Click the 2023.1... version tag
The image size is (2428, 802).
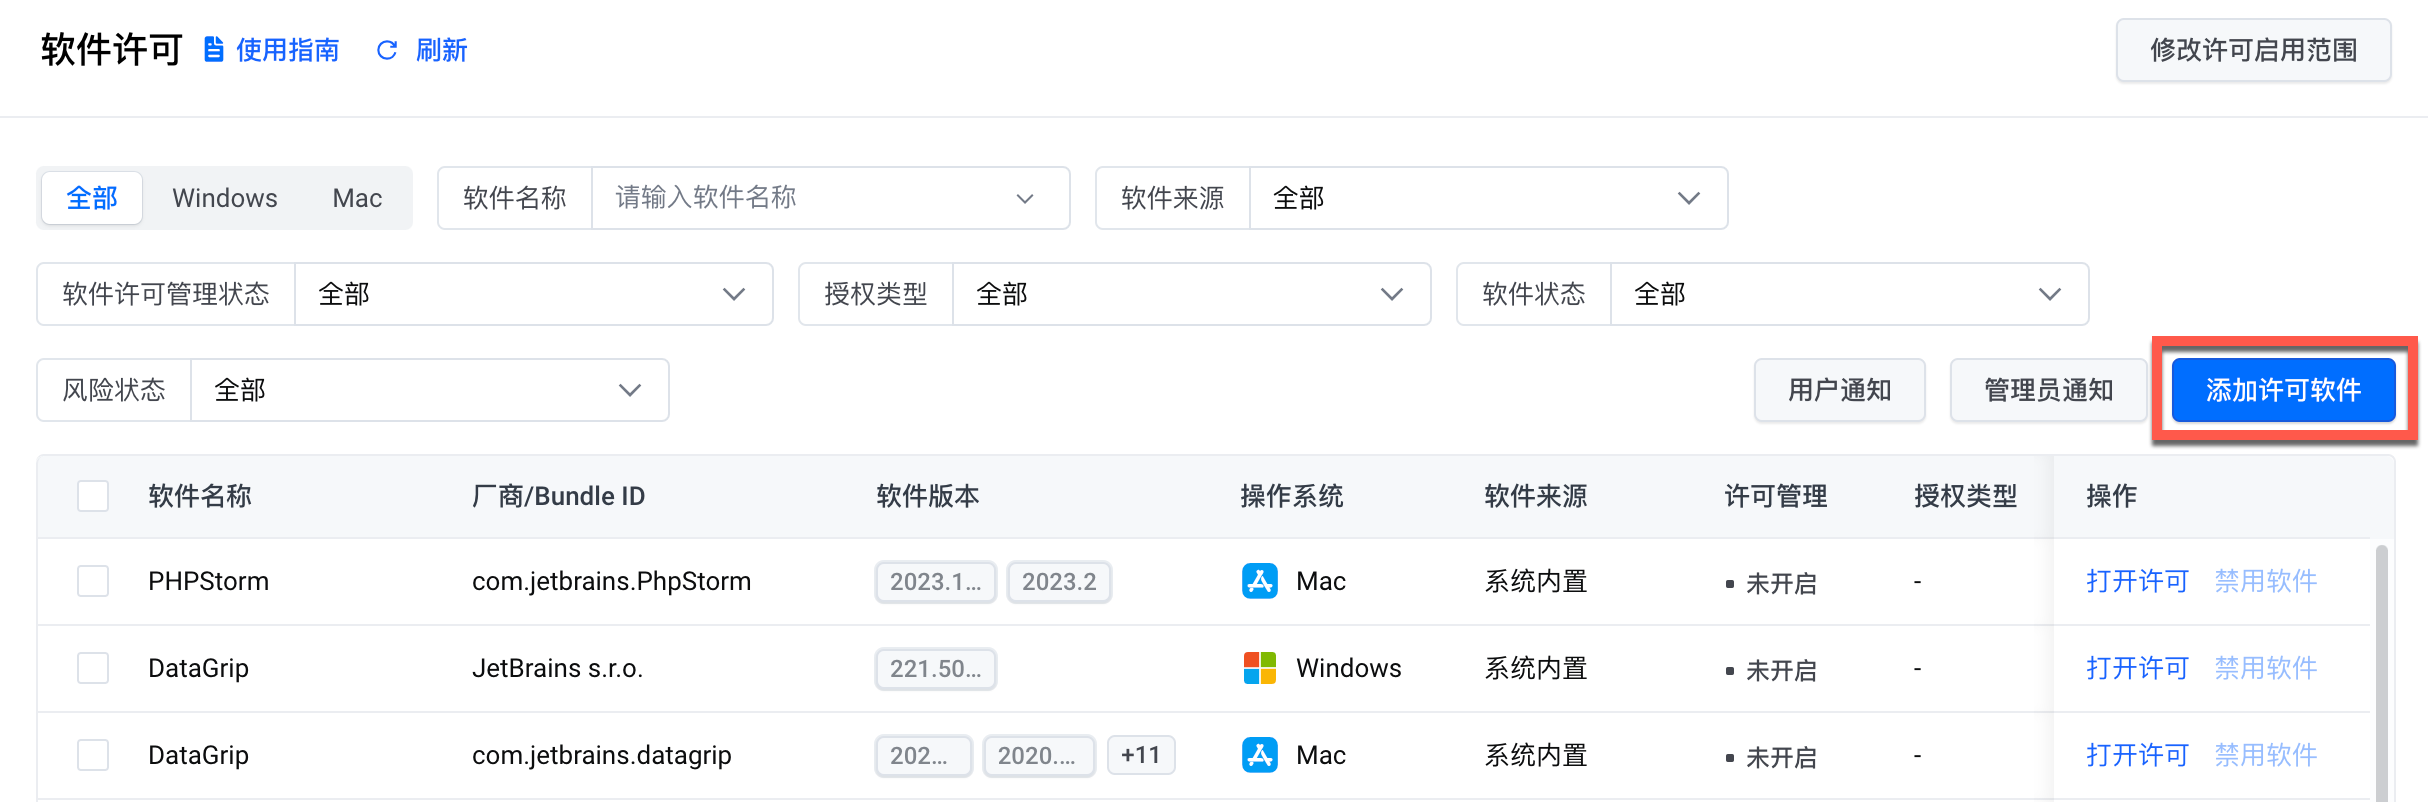pyautogui.click(x=936, y=582)
